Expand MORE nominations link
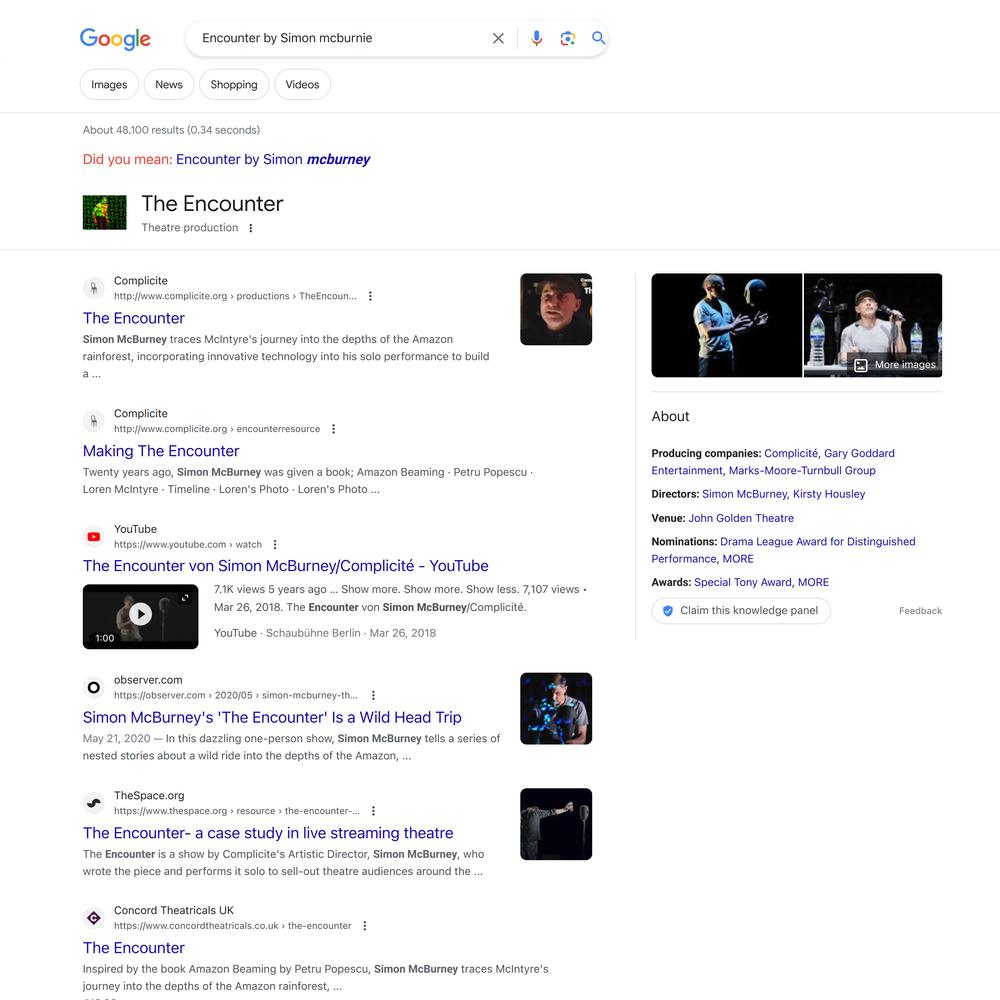 point(738,559)
